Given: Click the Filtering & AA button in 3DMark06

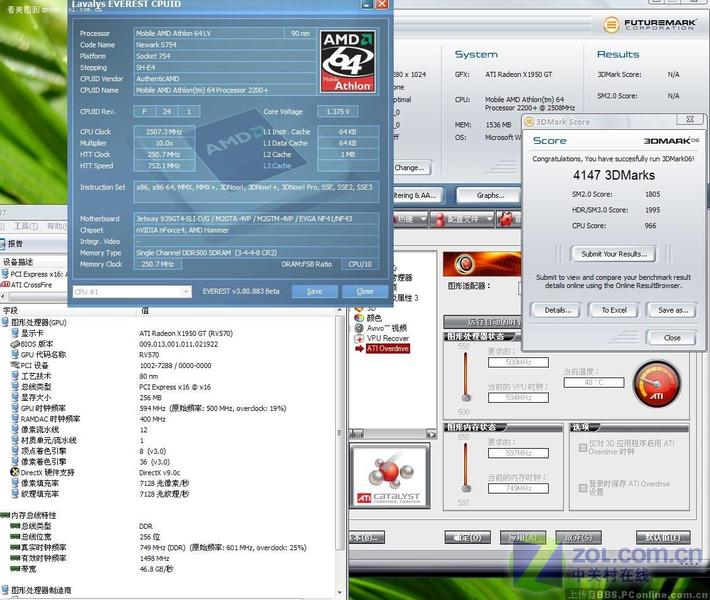Looking at the screenshot, I should click(418, 196).
